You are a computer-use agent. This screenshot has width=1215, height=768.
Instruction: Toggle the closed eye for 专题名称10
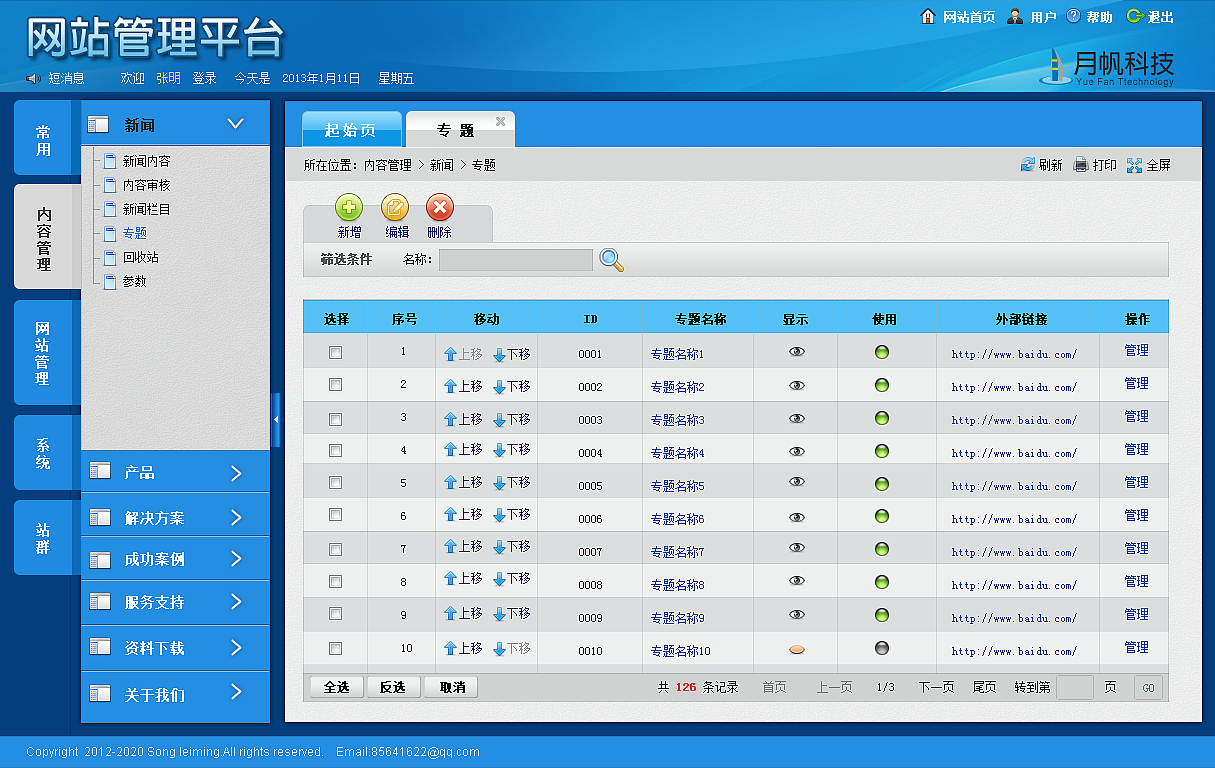(797, 649)
